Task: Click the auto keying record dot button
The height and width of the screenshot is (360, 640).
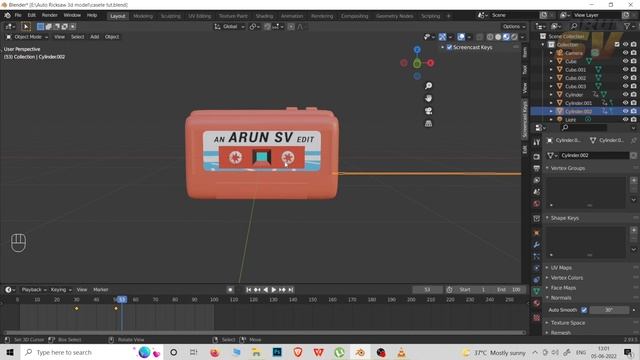Action: point(230,290)
